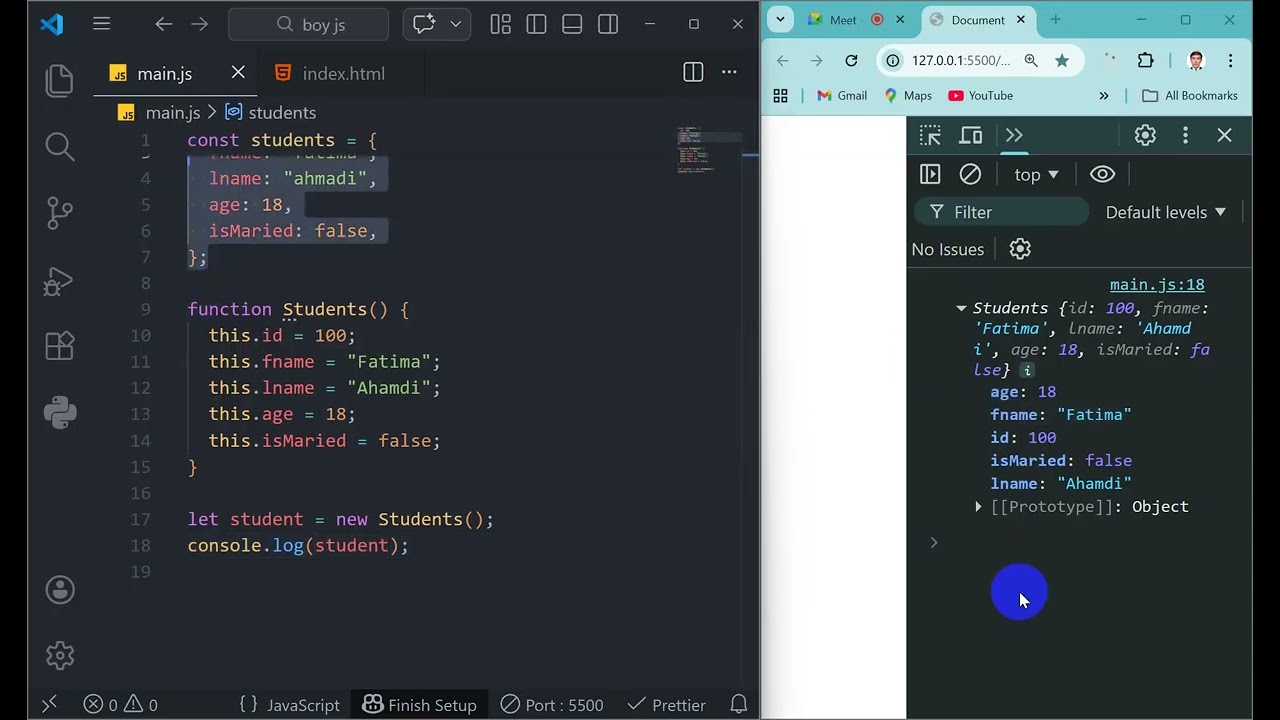Open the YouTube bookmark
1280x720 pixels.
981,96
